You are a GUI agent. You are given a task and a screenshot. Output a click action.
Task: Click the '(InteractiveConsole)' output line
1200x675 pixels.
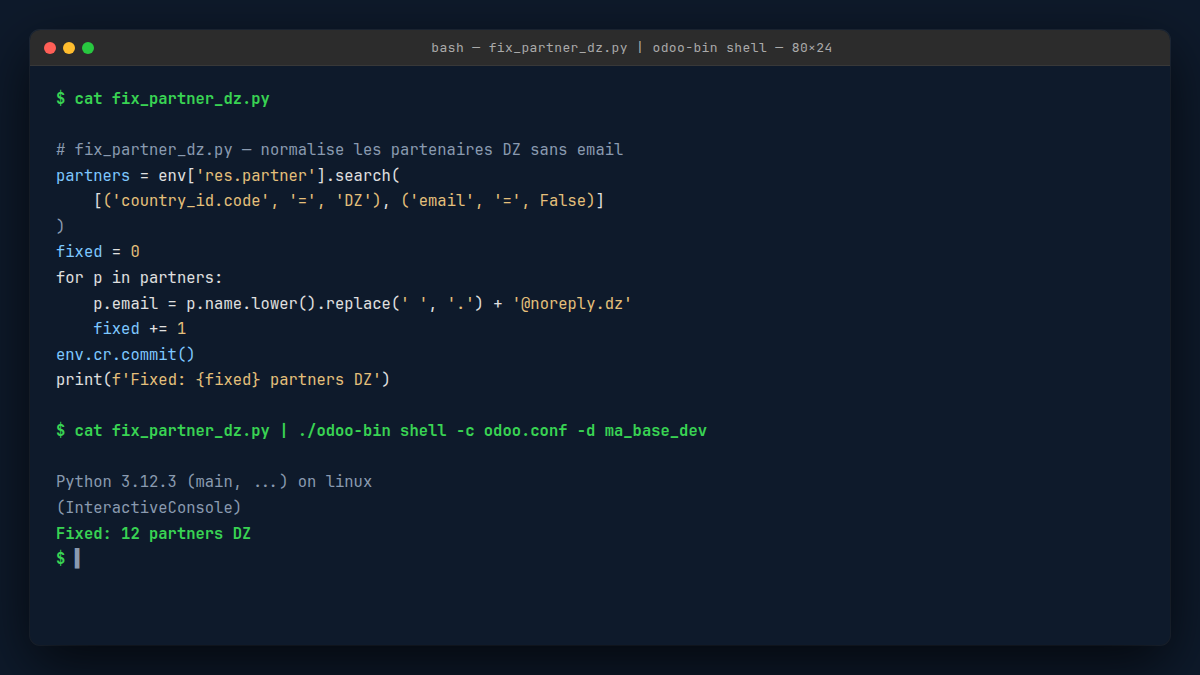pos(149,508)
